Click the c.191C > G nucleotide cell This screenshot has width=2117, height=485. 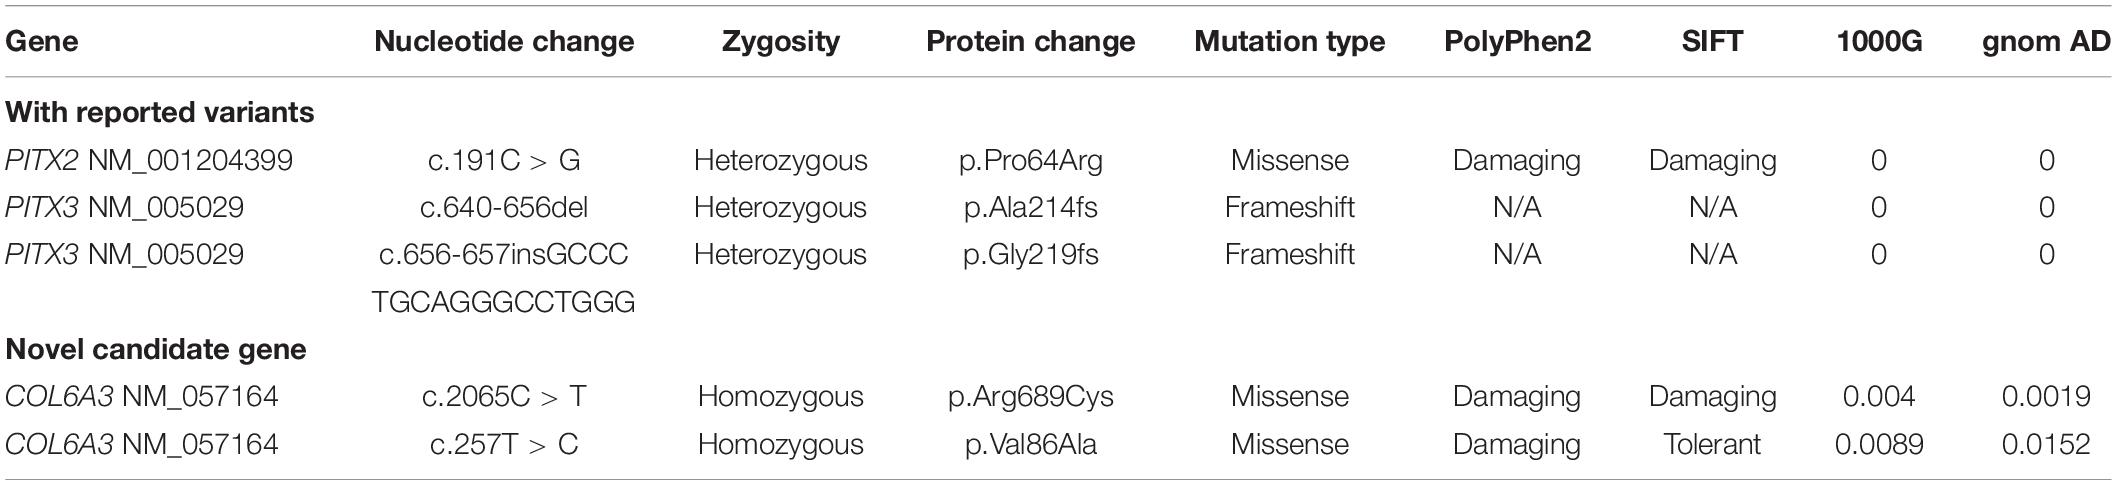504,161
